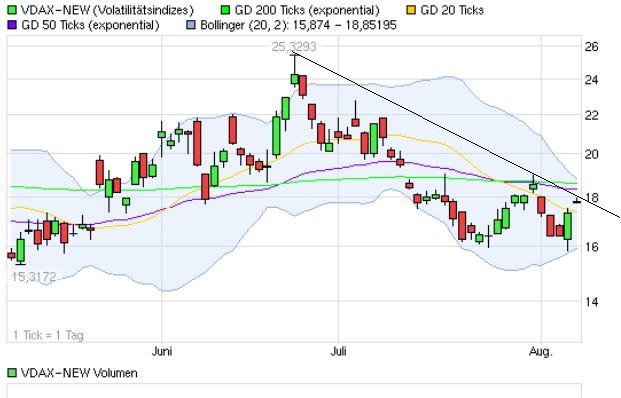Click the 16 y-axis value
This screenshot has height=398, width=621.
[592, 247]
